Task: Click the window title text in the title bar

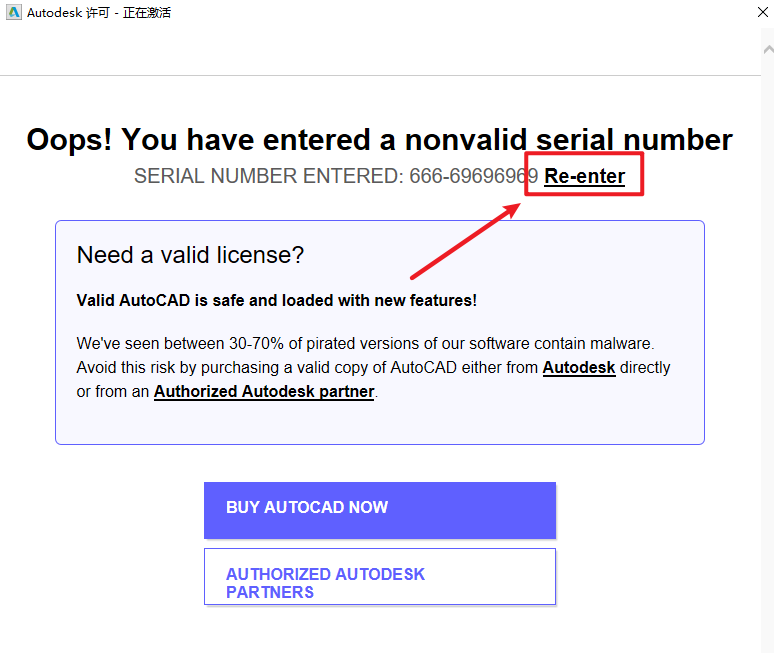Action: (x=99, y=13)
